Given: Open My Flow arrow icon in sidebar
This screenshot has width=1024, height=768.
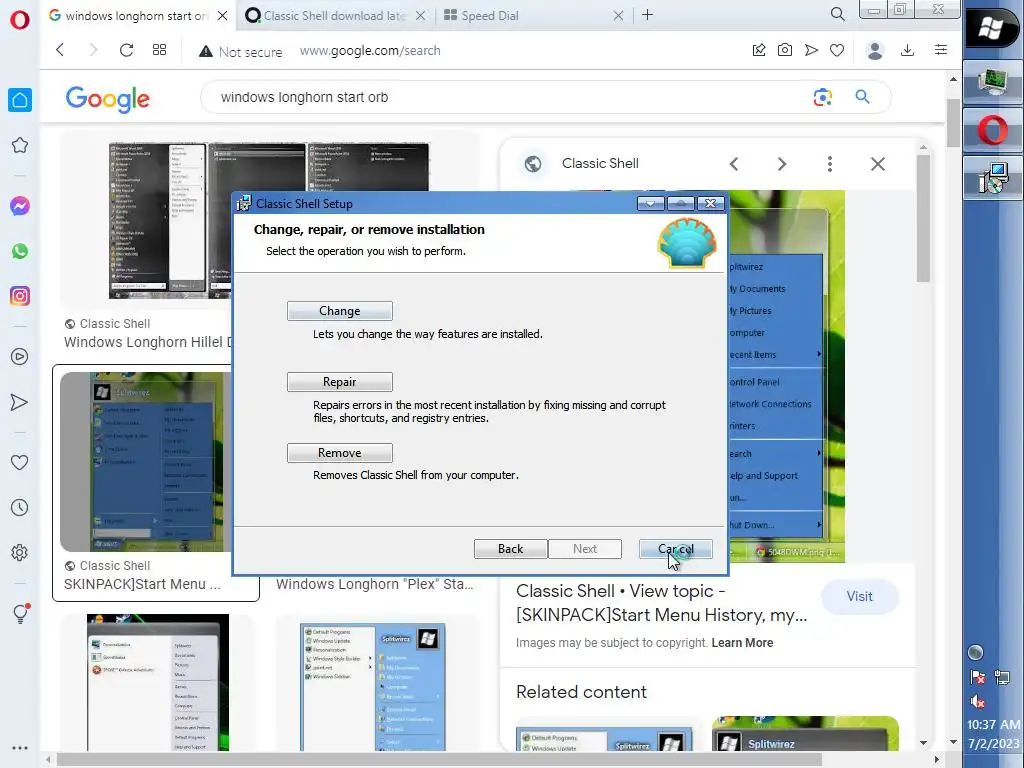Looking at the screenshot, I should click(20, 402).
